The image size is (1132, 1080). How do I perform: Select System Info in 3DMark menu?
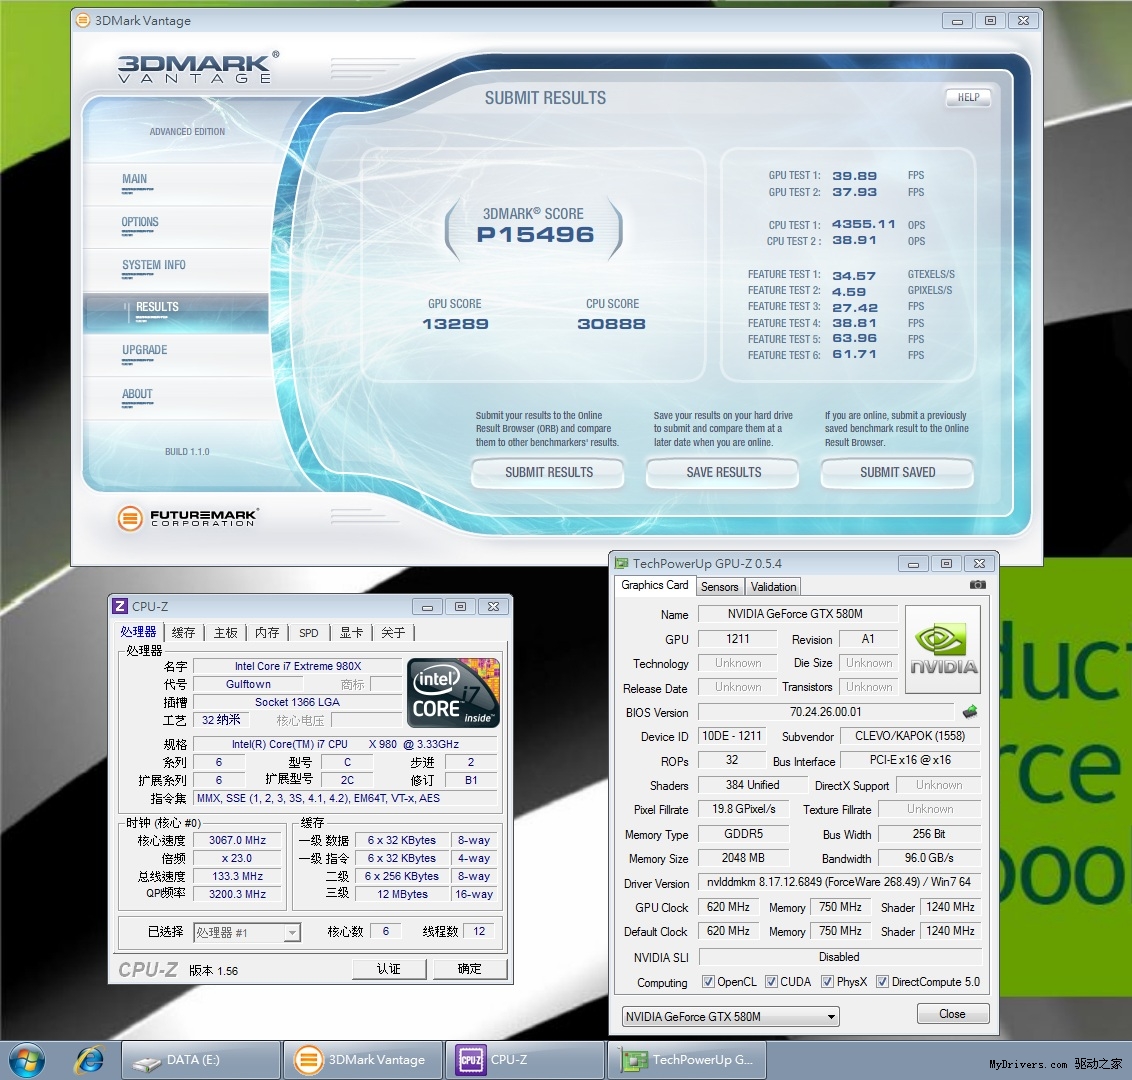click(154, 265)
